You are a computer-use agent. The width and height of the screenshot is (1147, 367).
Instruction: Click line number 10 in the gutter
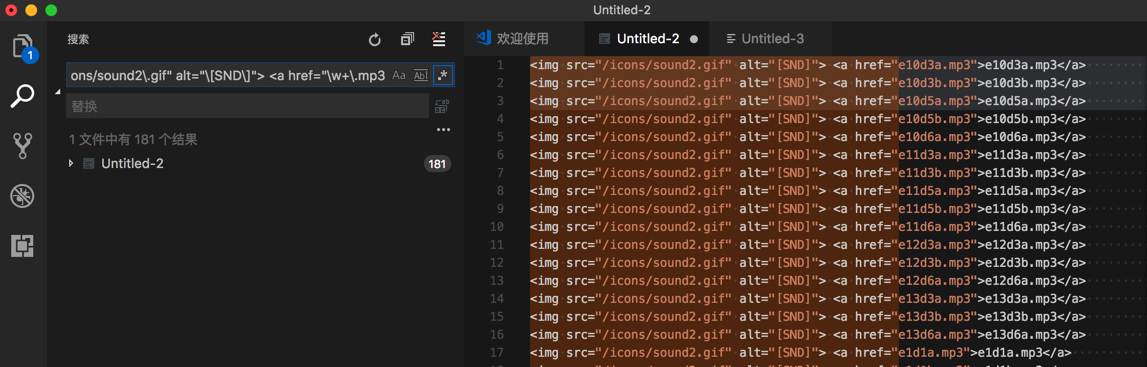point(497,227)
